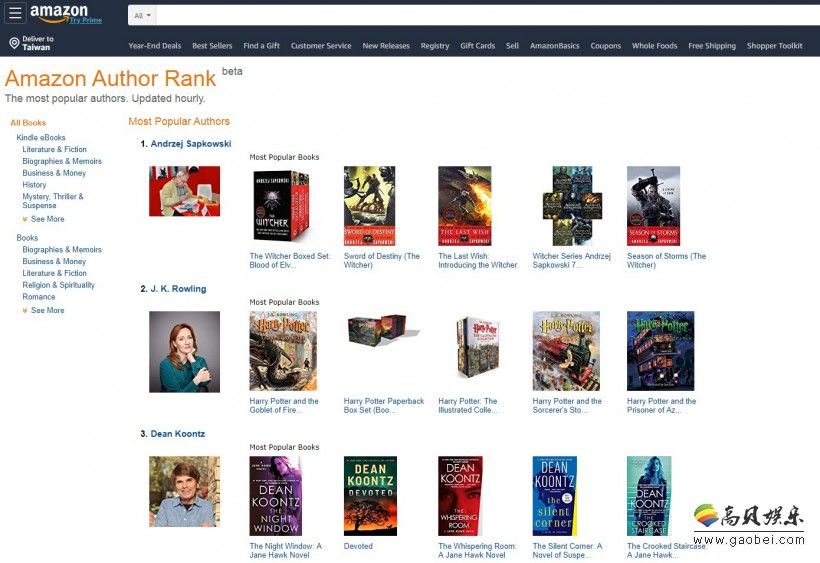The width and height of the screenshot is (820, 563).
Task: Open Harry Potter Paperback Box Set thumbnail
Action: [x=383, y=329]
